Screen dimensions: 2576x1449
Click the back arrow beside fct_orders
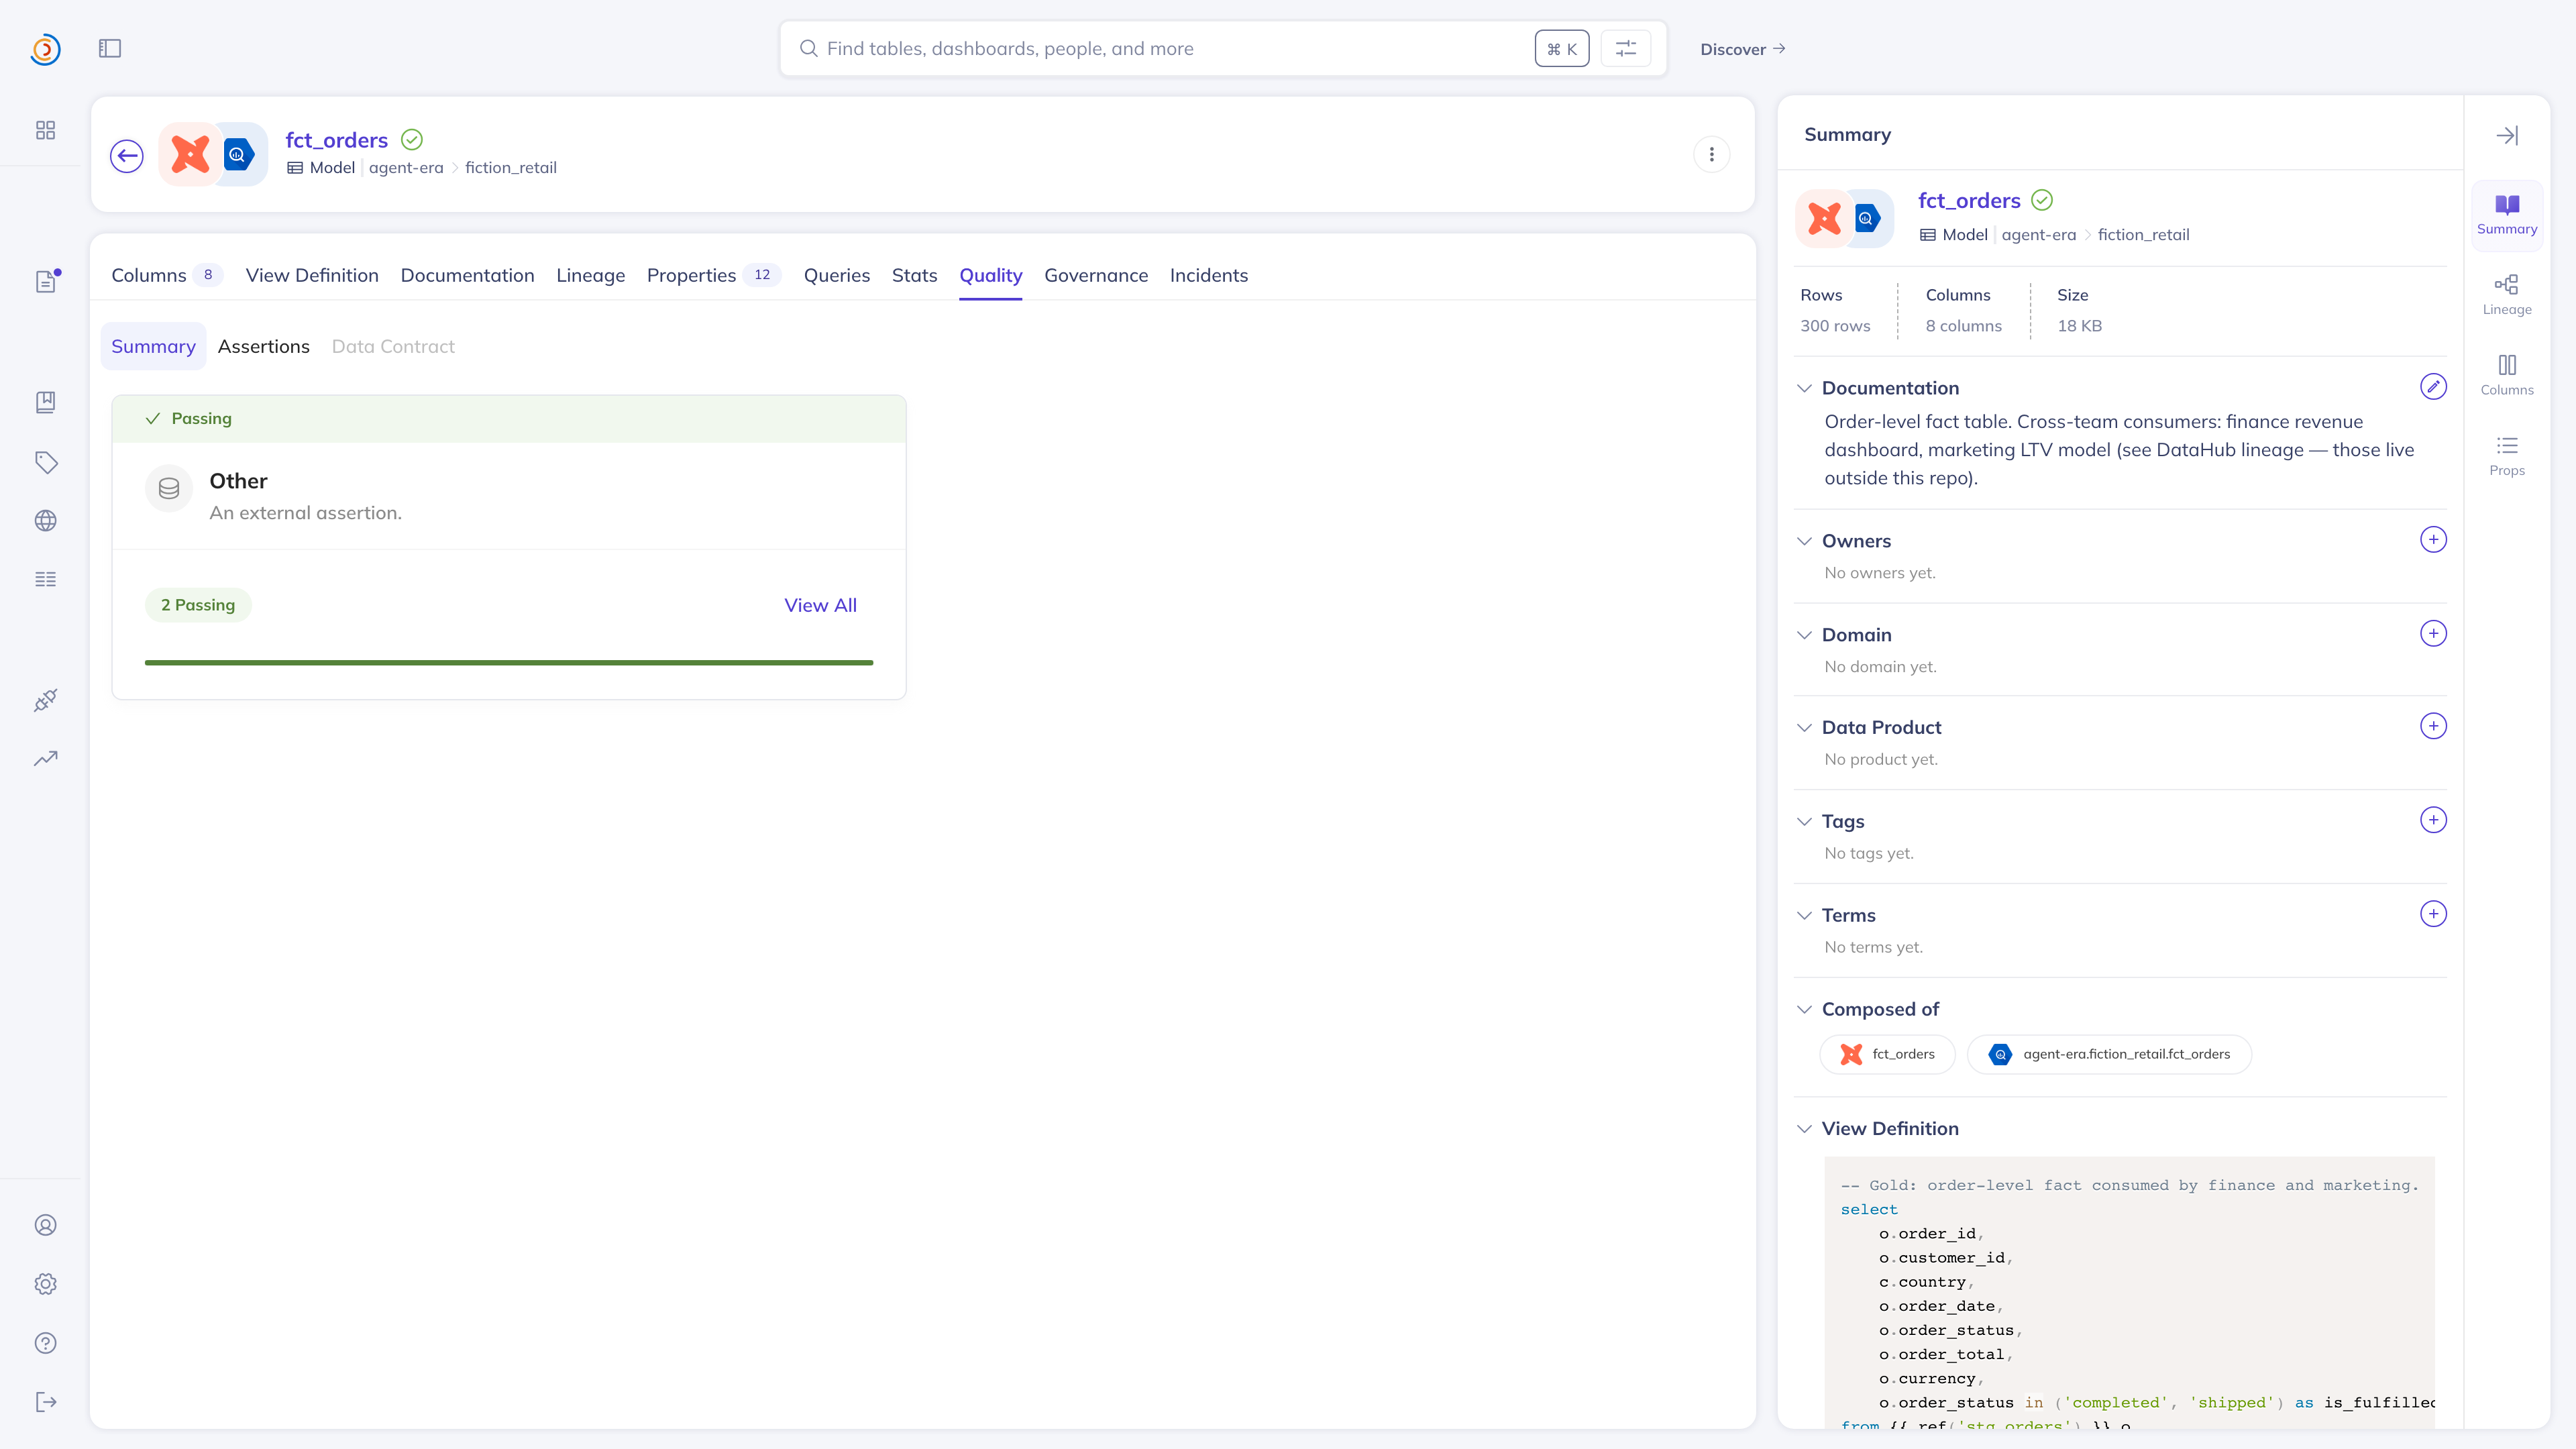coord(127,156)
